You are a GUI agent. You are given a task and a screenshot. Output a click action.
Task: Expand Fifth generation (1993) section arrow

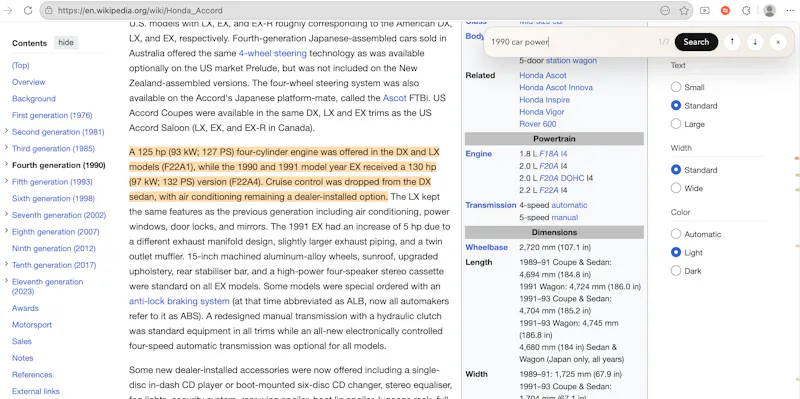(6, 181)
